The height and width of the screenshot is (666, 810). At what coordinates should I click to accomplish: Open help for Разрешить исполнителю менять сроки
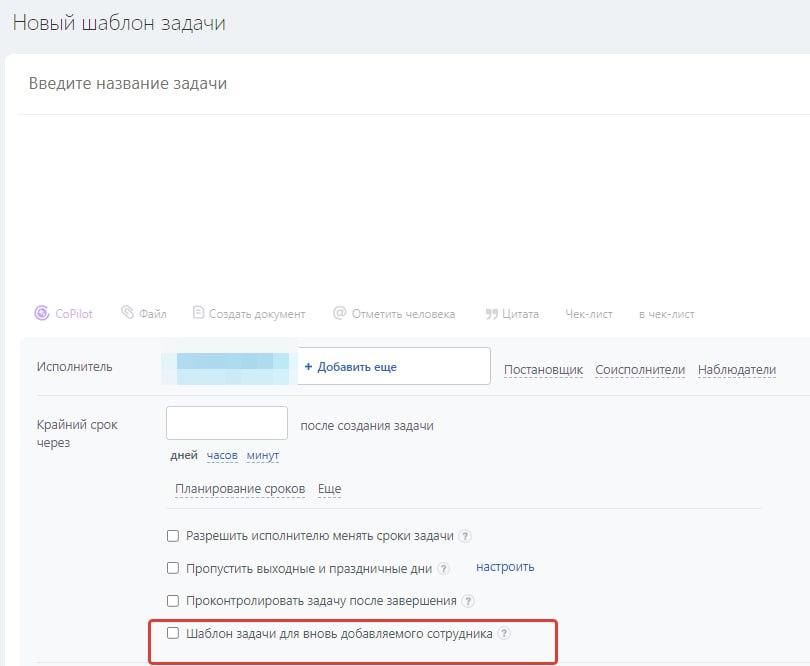[465, 536]
